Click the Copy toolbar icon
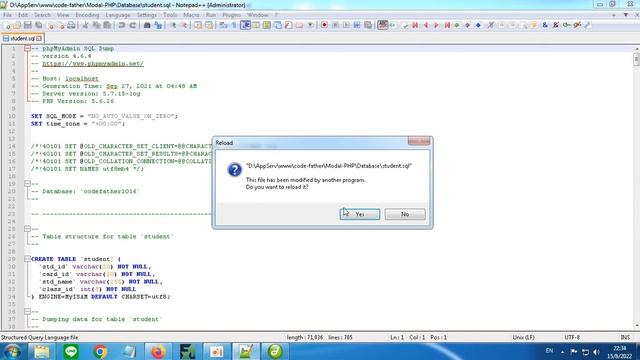640x360 pixels. pyautogui.click(x=96, y=25)
